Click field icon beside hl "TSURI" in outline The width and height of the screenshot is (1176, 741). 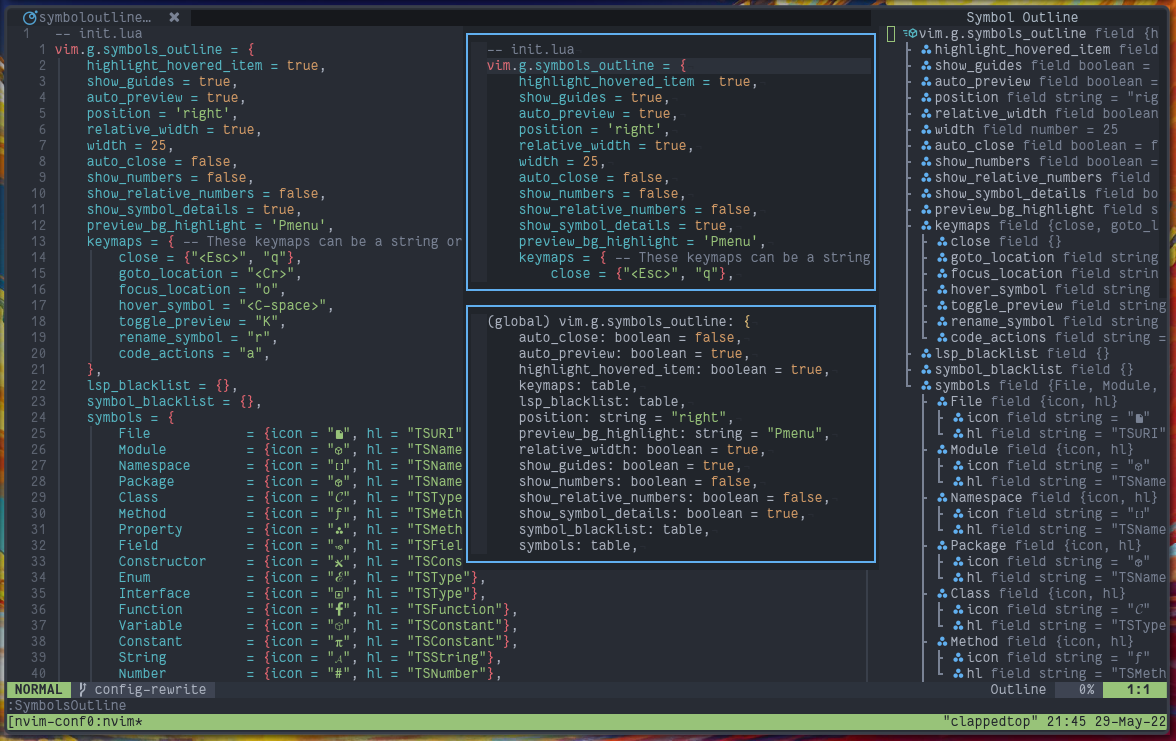[x=958, y=434]
